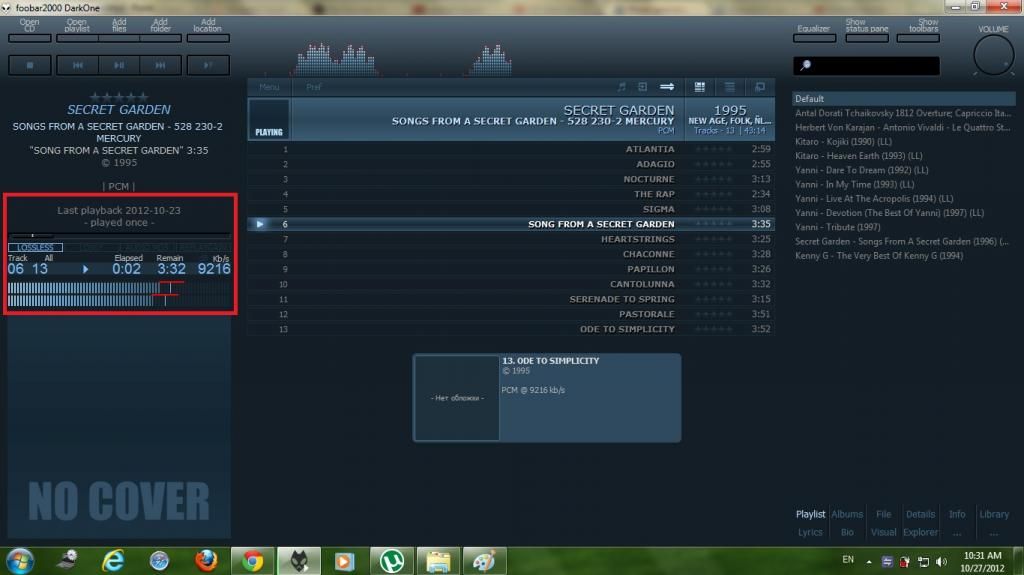Open Yanni - Dare To Dream playlist
The width and height of the screenshot is (1024, 575).
point(861,170)
